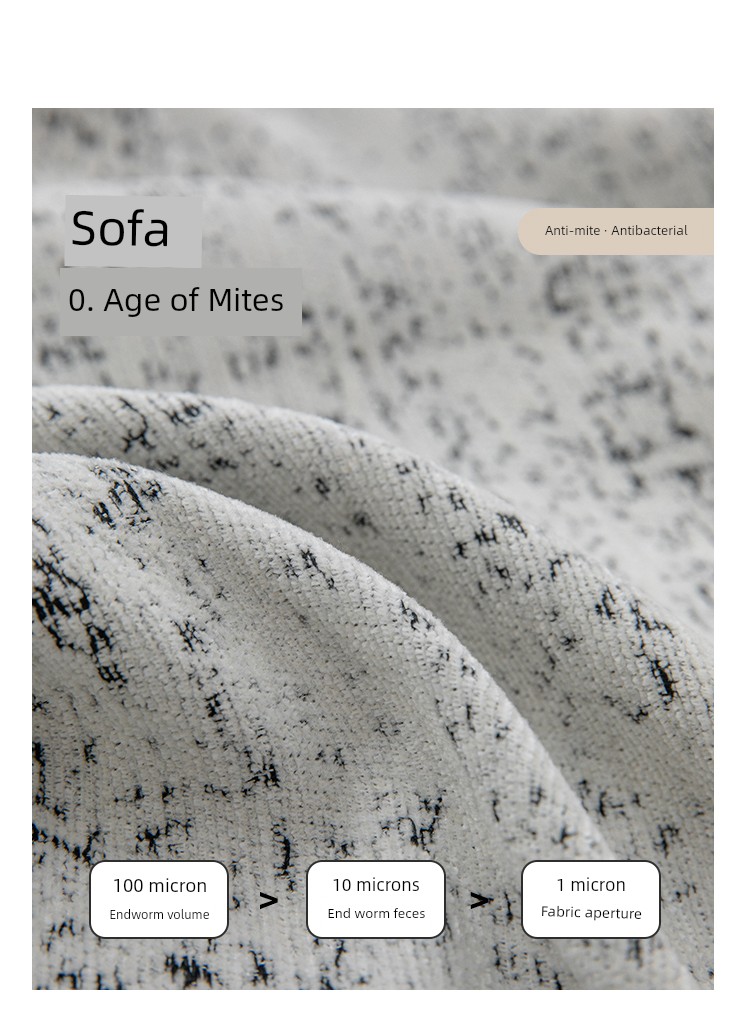This screenshot has width=750, height=1032.
Task: Click the Anti-mite · Antibacterial badge
Action: click(x=616, y=231)
